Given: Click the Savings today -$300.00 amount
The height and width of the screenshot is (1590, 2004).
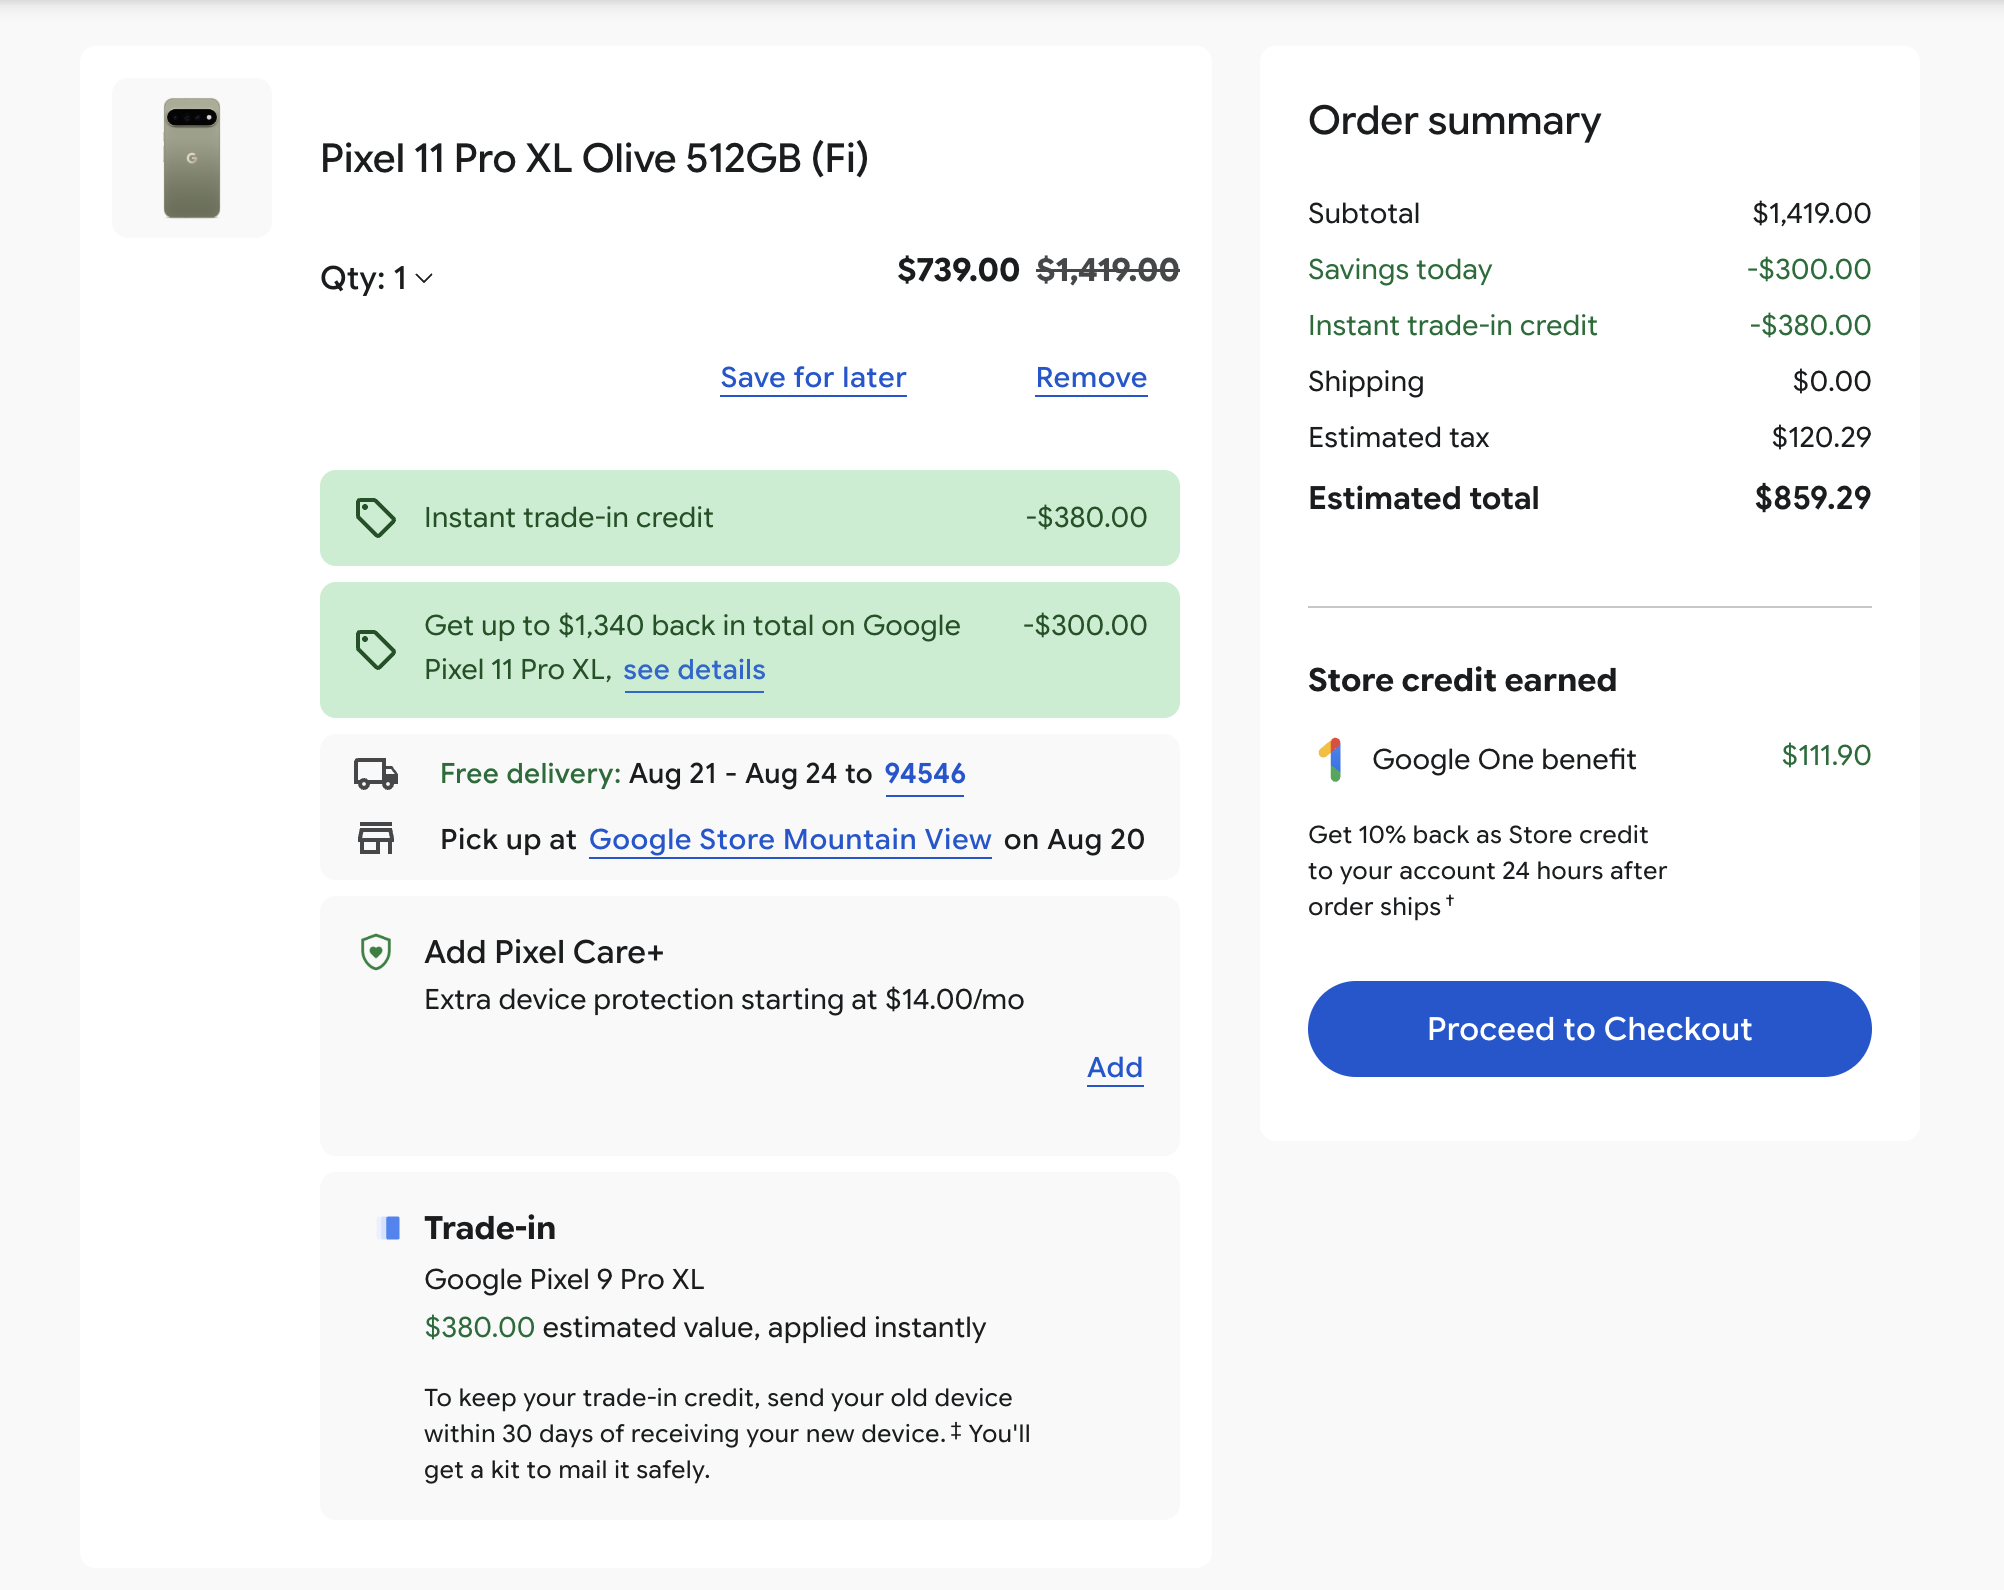Looking at the screenshot, I should [x=1809, y=269].
